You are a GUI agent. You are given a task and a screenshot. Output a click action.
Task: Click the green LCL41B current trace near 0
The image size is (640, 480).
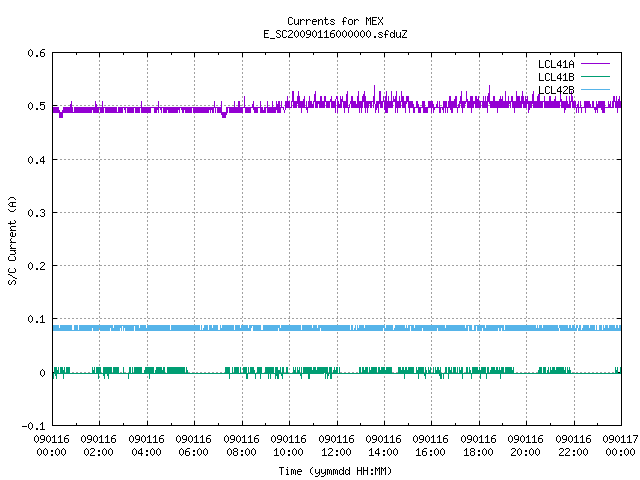[337, 371]
